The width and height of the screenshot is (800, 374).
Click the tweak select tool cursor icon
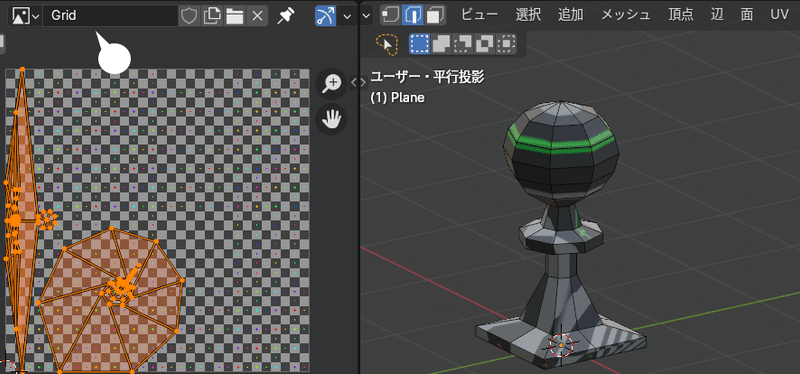387,44
